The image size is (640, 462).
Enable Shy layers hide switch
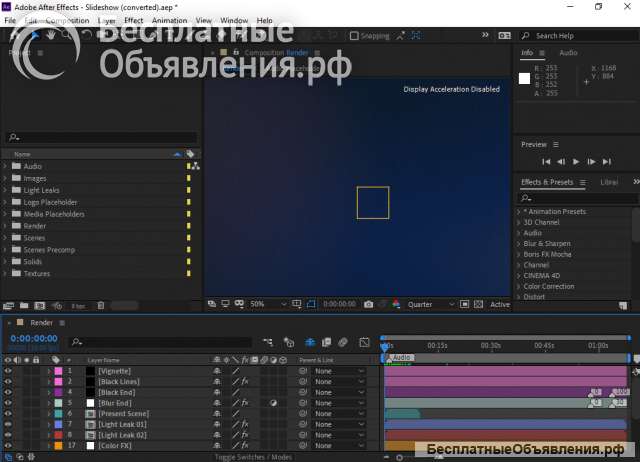(310, 342)
